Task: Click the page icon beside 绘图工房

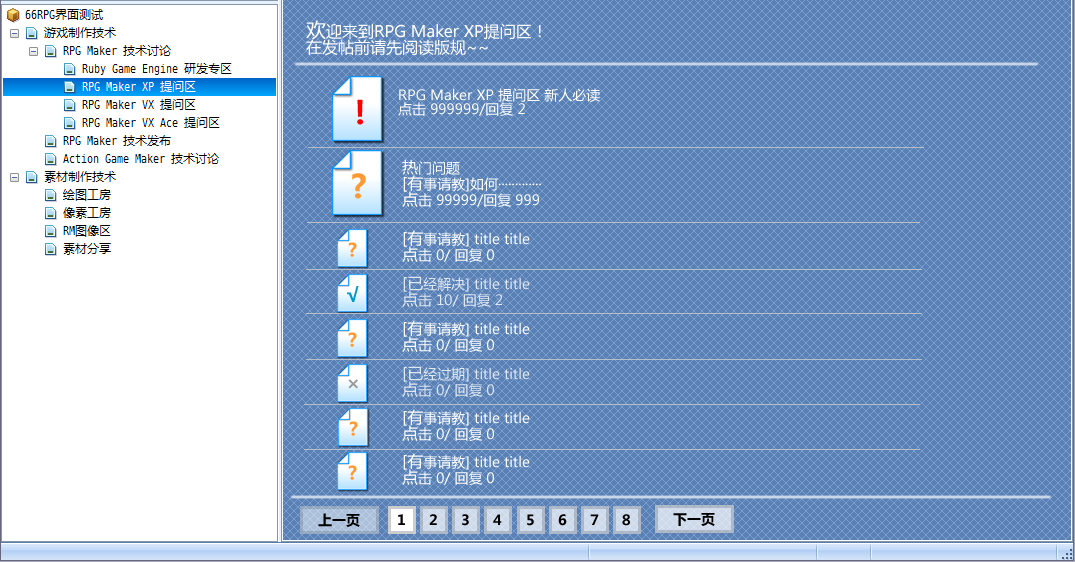Action: [50, 195]
